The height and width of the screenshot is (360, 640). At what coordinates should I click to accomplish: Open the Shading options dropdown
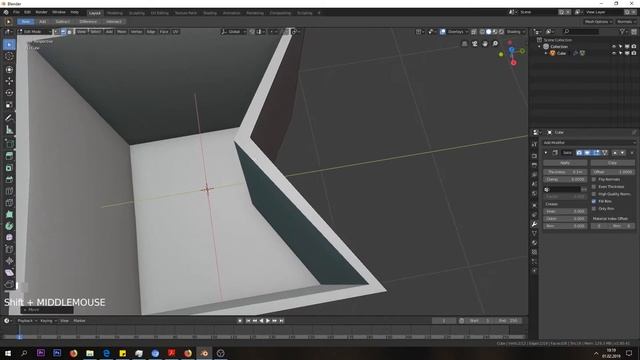[x=516, y=31]
